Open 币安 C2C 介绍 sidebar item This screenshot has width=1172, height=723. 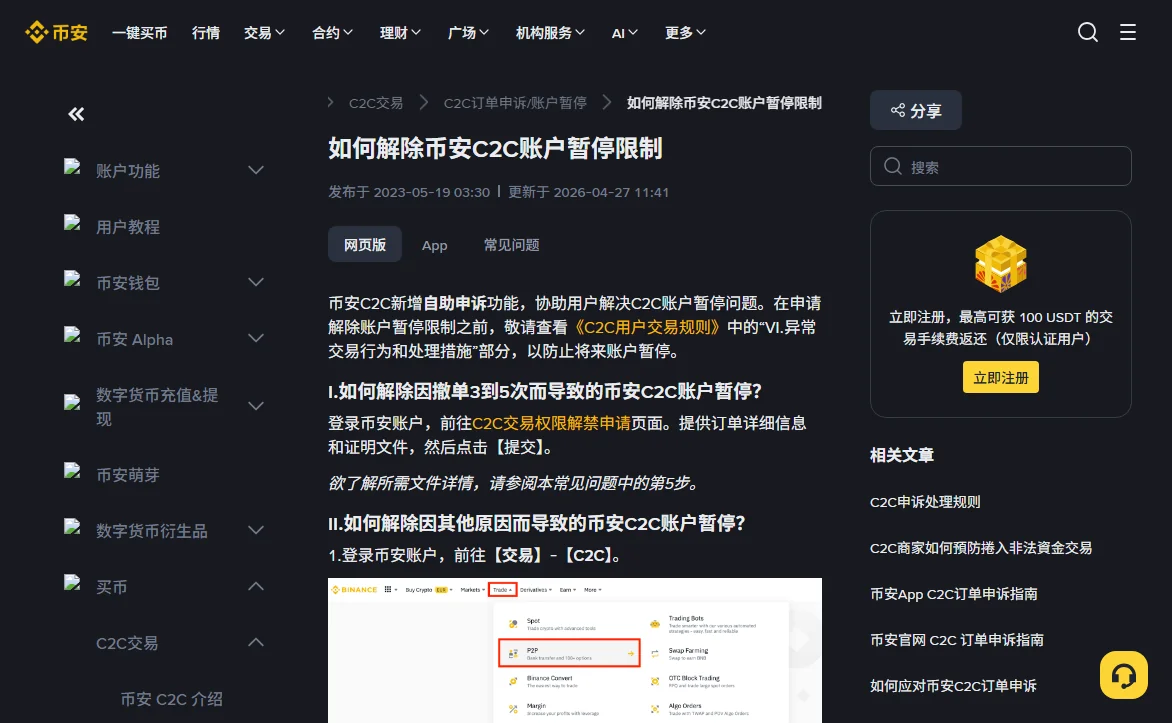tap(172, 699)
